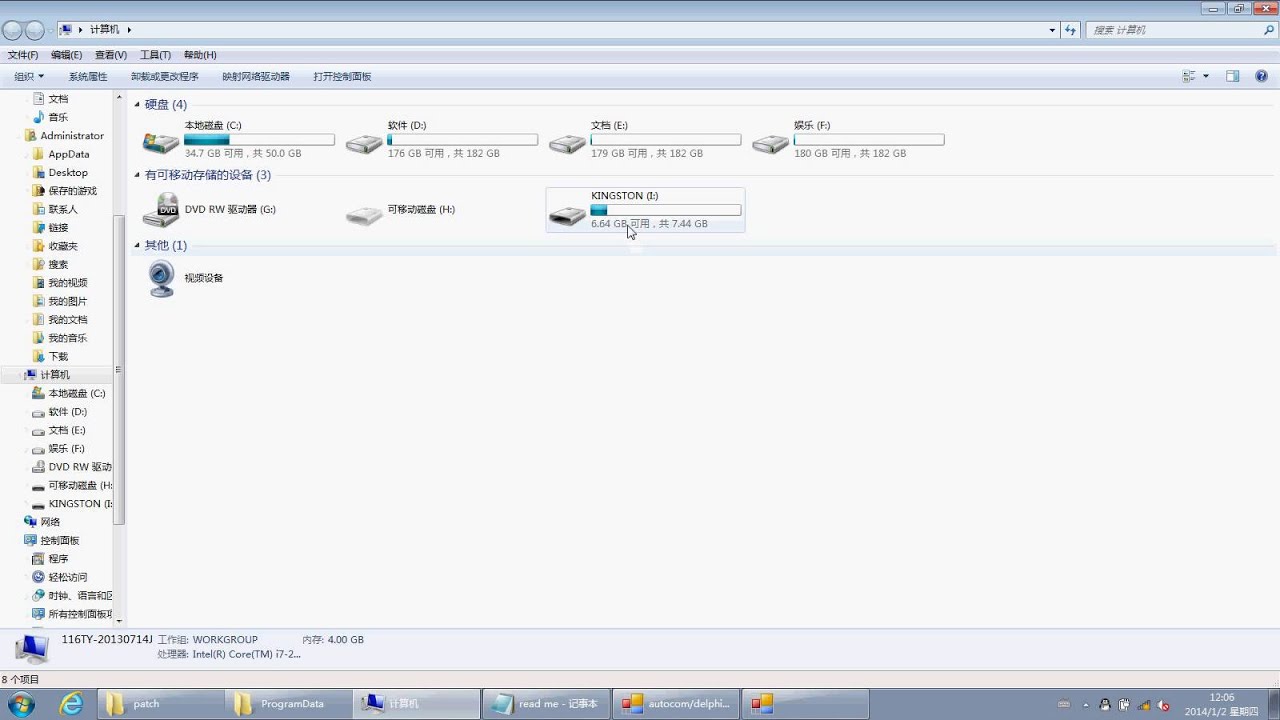
Task: Click KINGSTON (I:) capacity usage bar
Action: 666,210
